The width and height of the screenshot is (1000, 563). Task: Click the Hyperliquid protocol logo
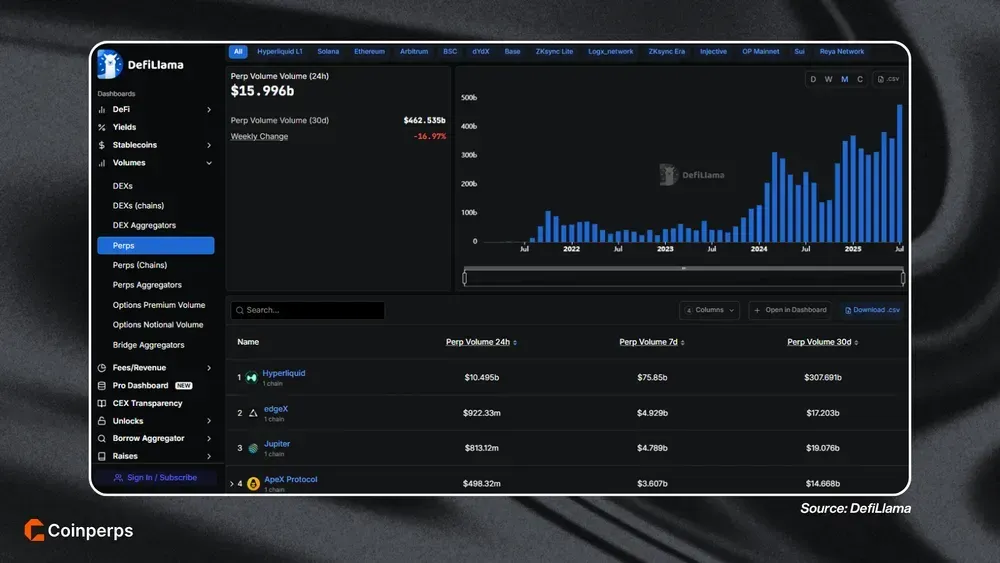pyautogui.click(x=251, y=377)
